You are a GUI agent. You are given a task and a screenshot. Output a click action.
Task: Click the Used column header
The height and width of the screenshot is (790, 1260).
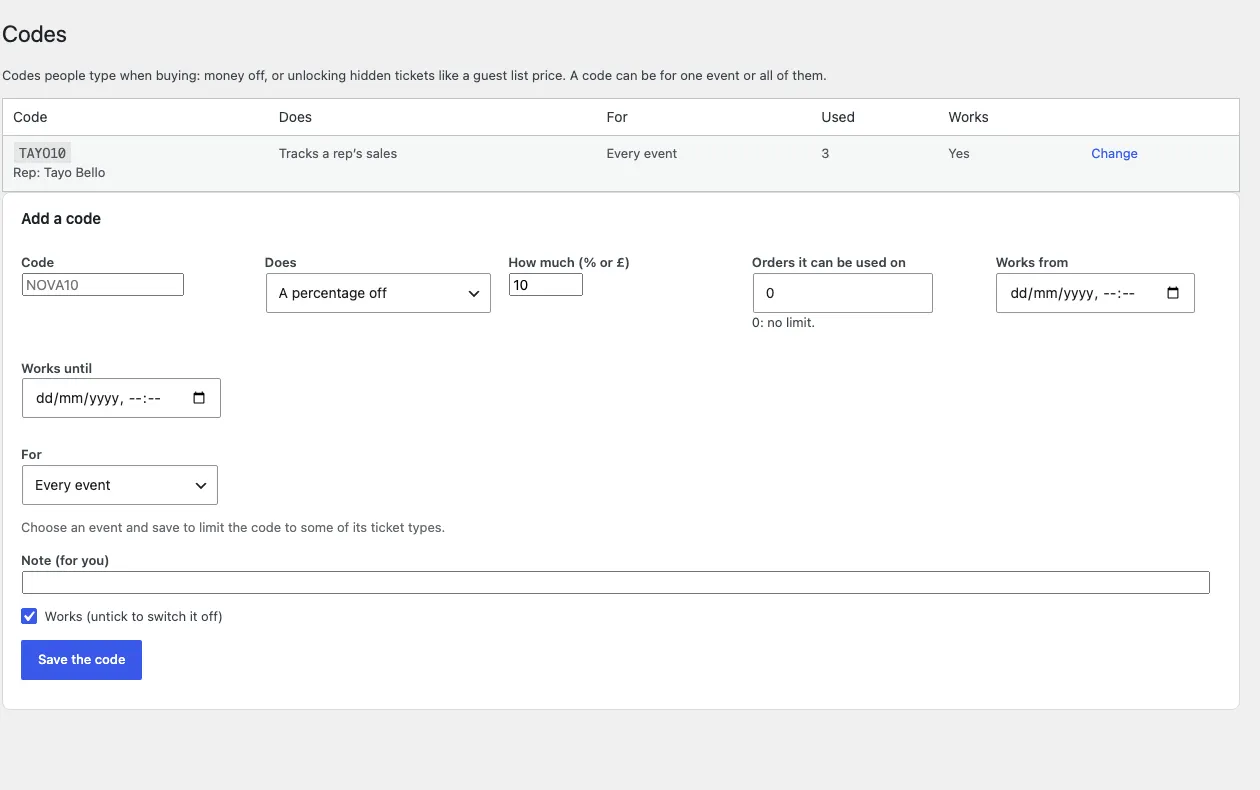[838, 117]
